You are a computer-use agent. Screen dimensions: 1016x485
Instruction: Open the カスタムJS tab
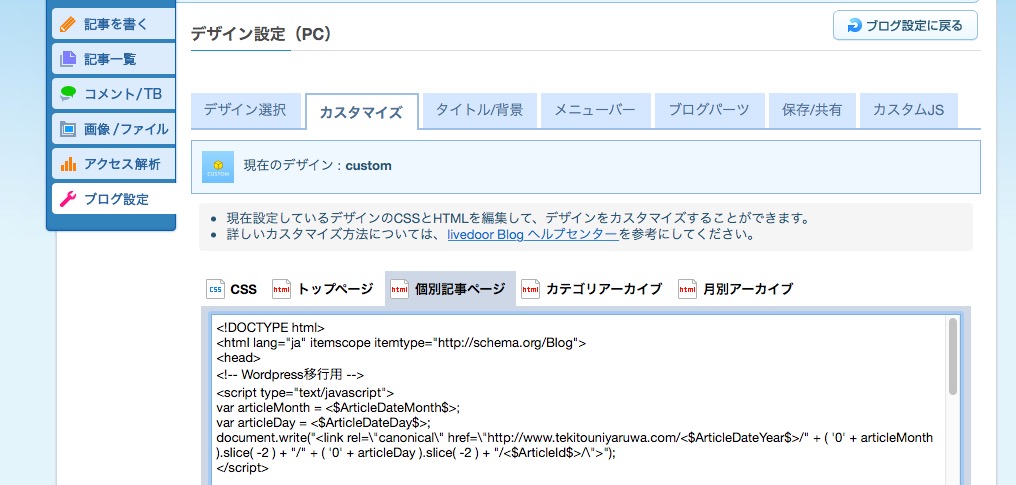908,111
